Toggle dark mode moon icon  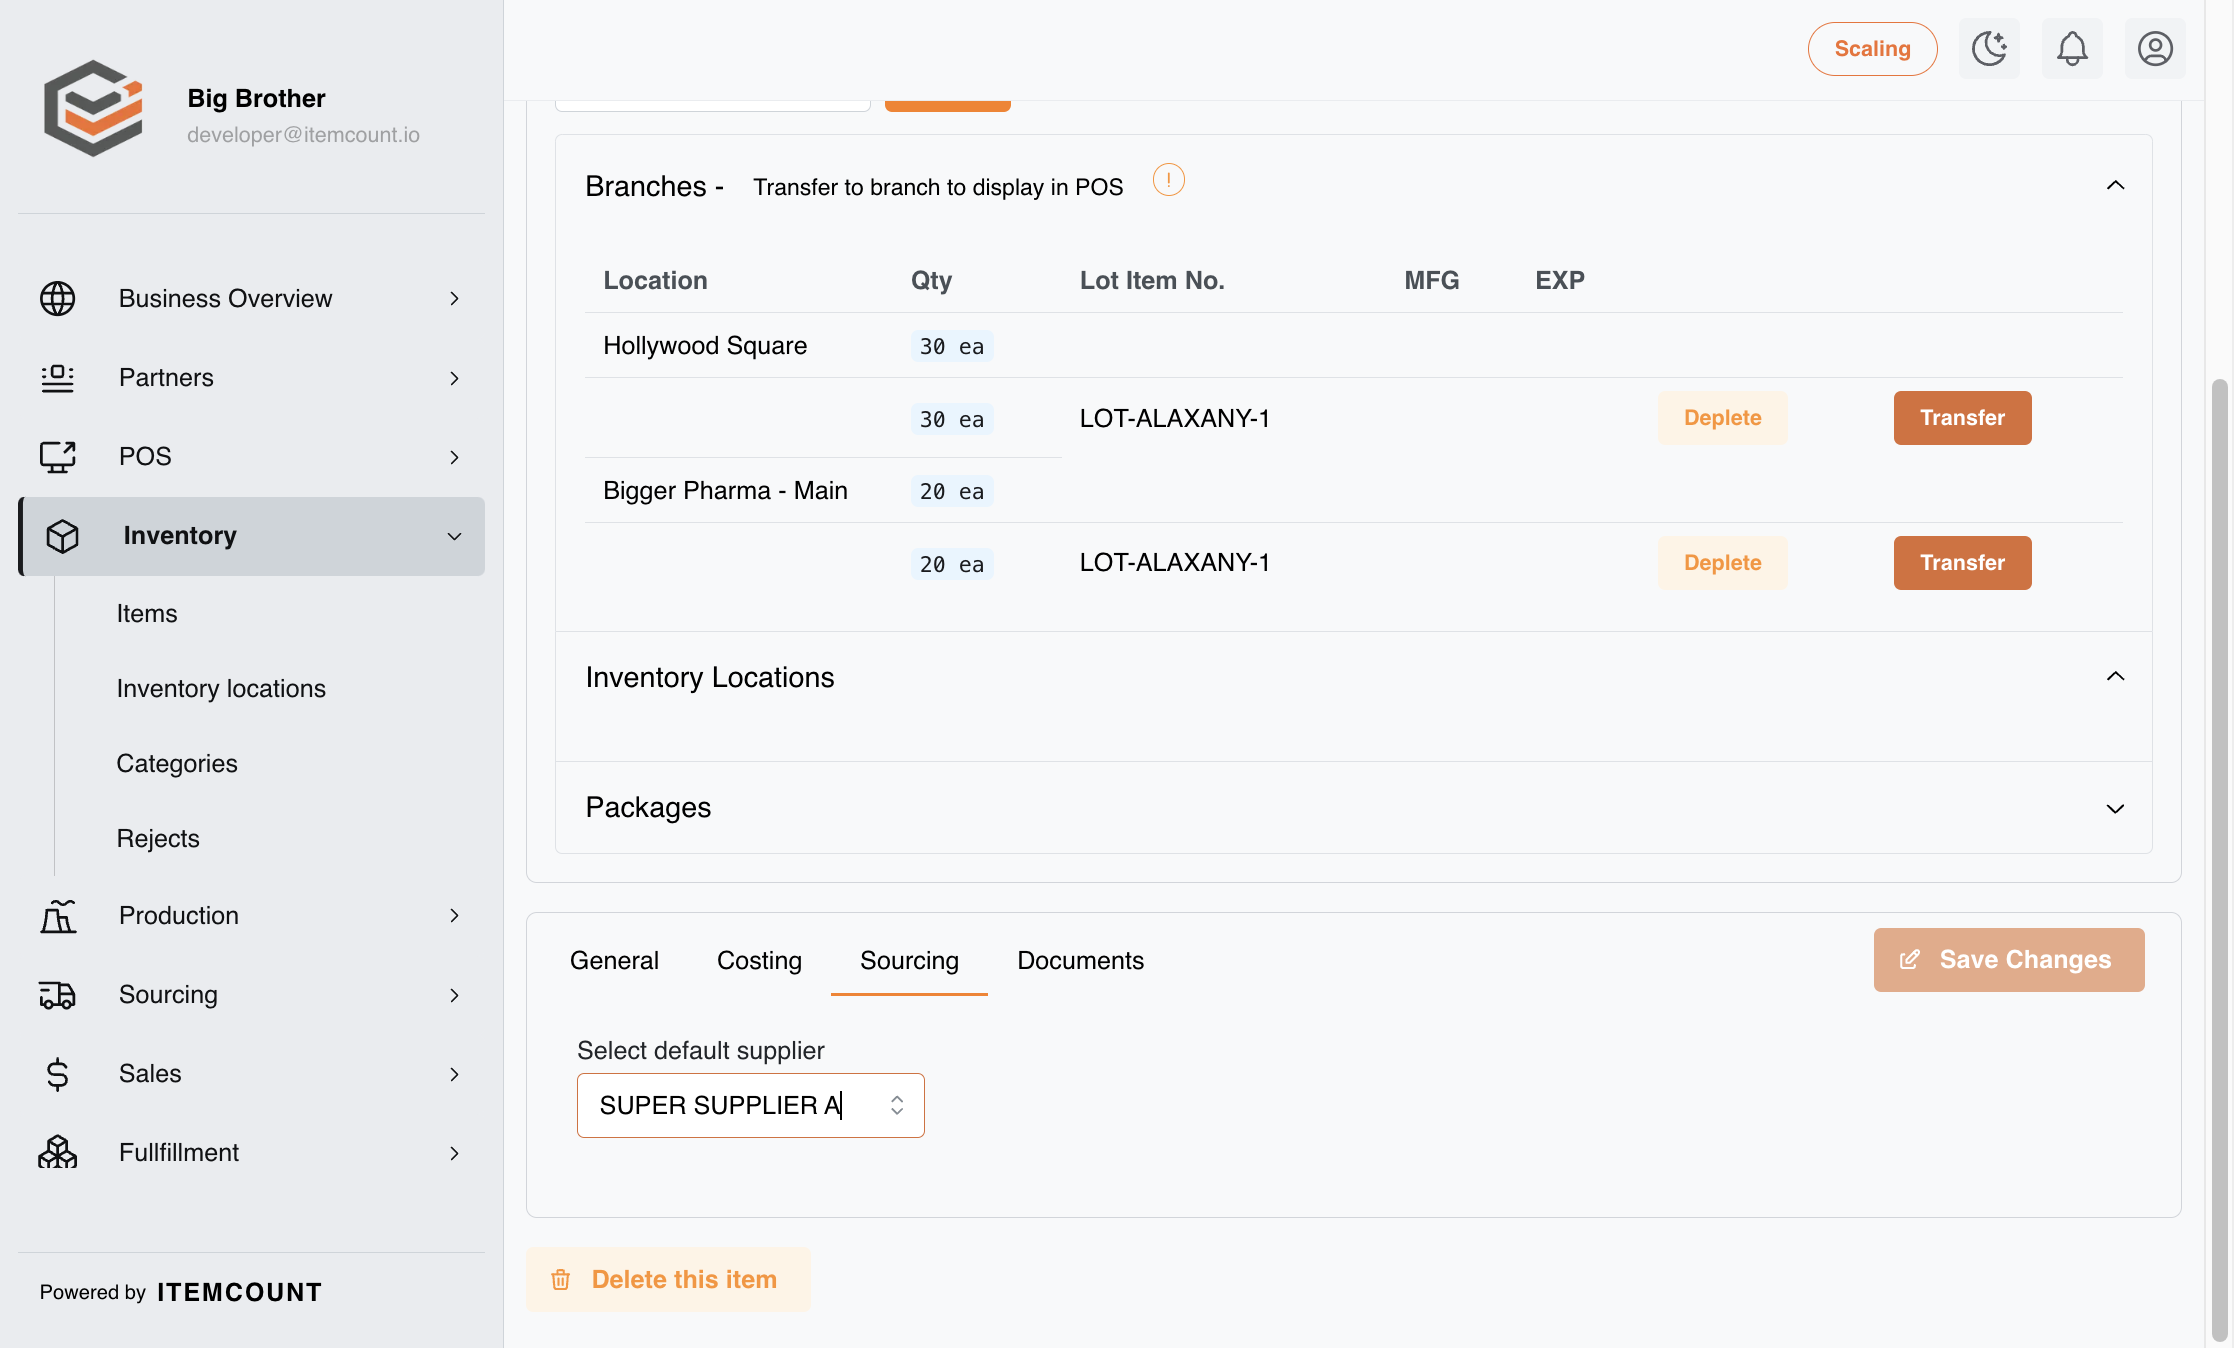click(x=1989, y=48)
